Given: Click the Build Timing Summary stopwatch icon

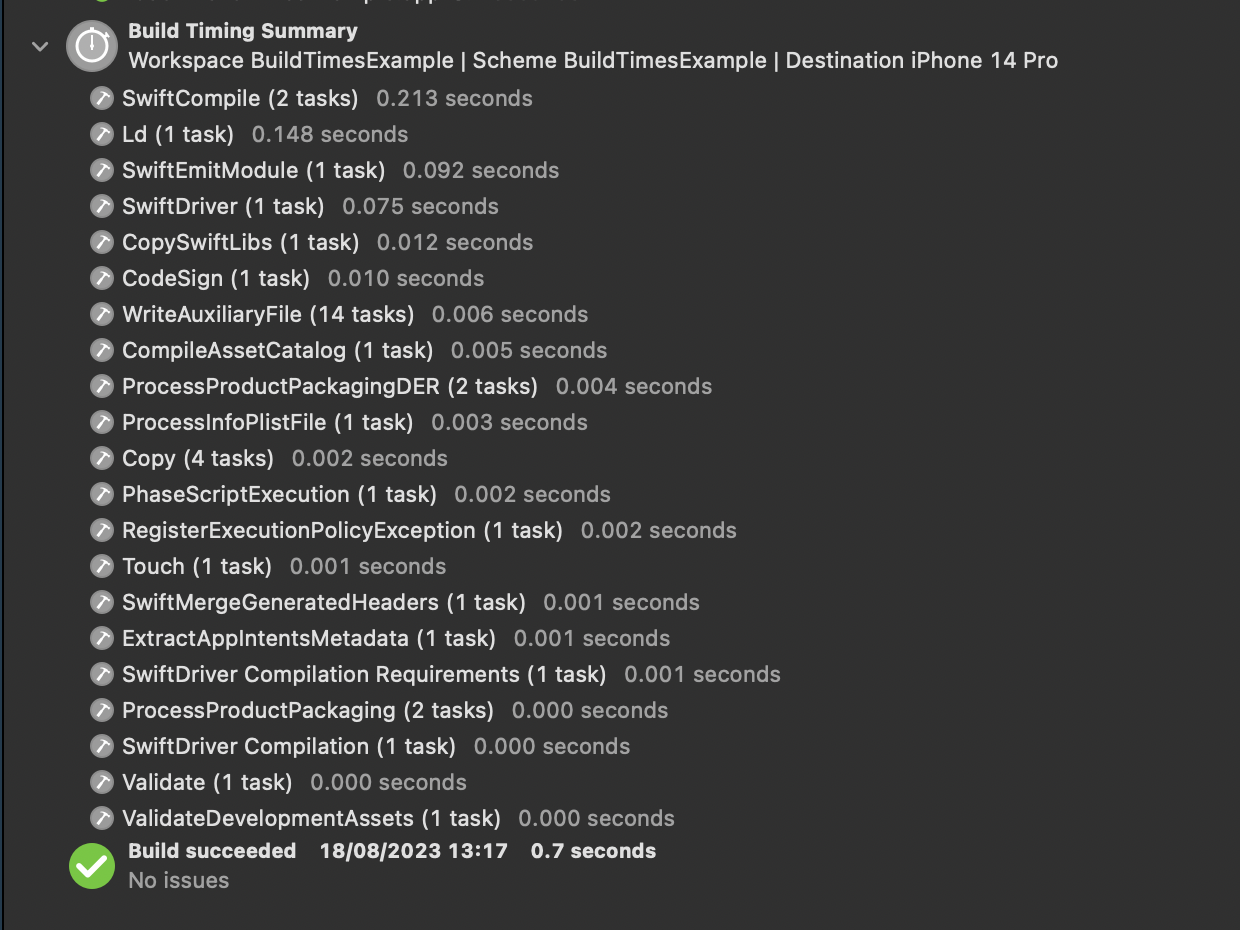Looking at the screenshot, I should click(x=92, y=46).
